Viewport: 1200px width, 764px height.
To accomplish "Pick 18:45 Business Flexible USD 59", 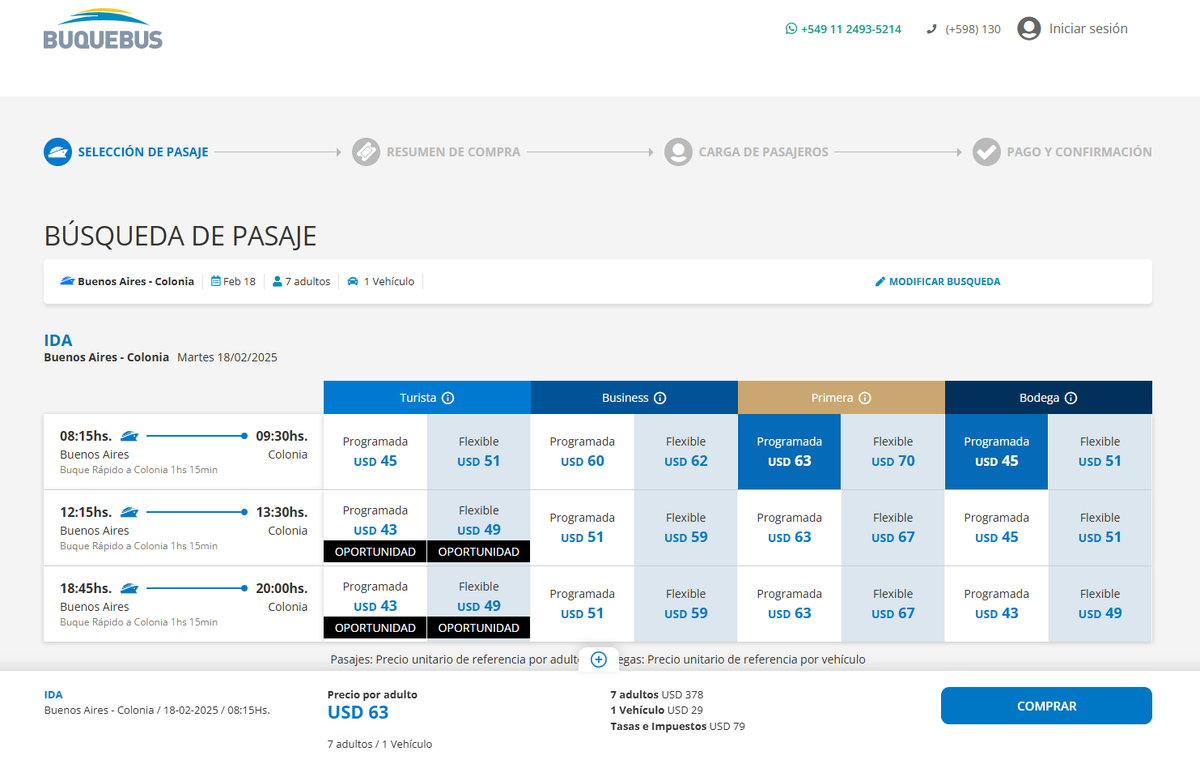I will click(686, 604).
